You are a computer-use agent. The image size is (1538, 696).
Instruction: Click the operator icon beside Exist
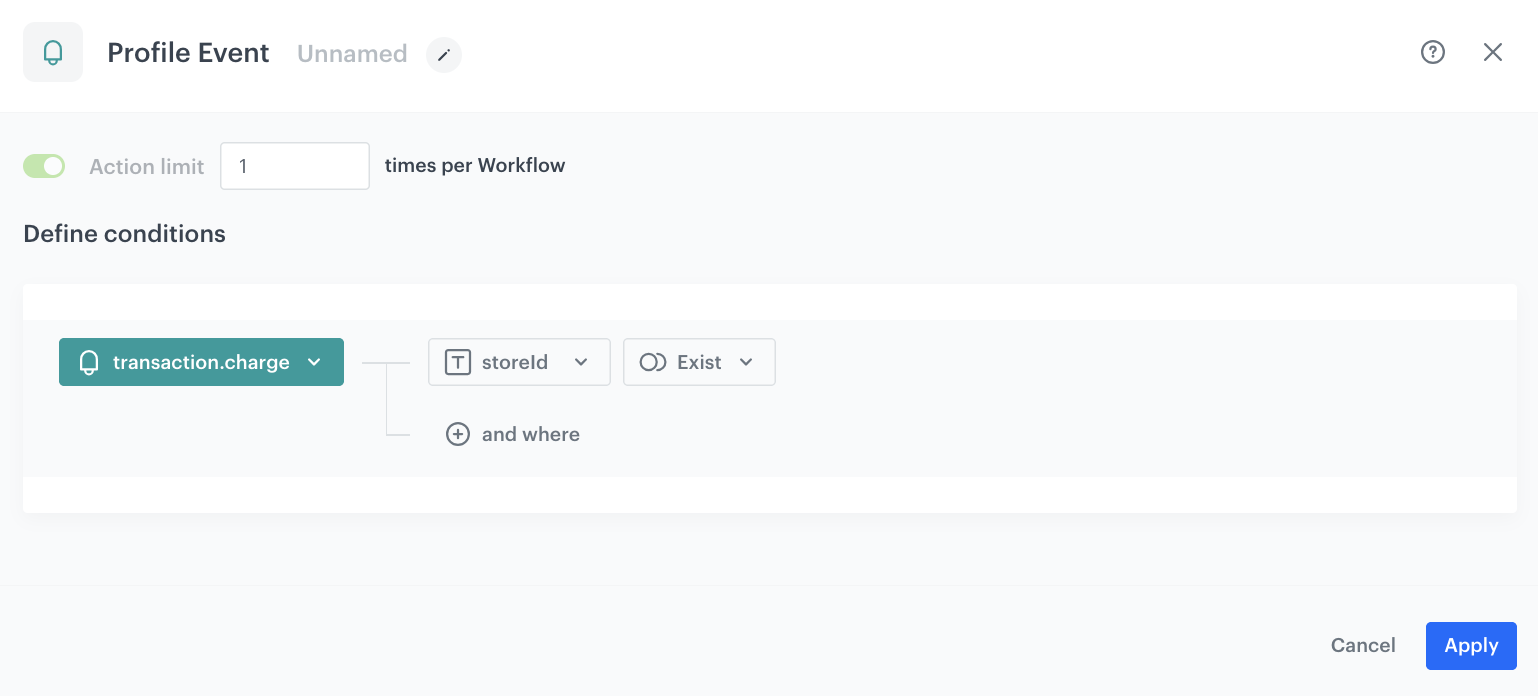tap(653, 362)
